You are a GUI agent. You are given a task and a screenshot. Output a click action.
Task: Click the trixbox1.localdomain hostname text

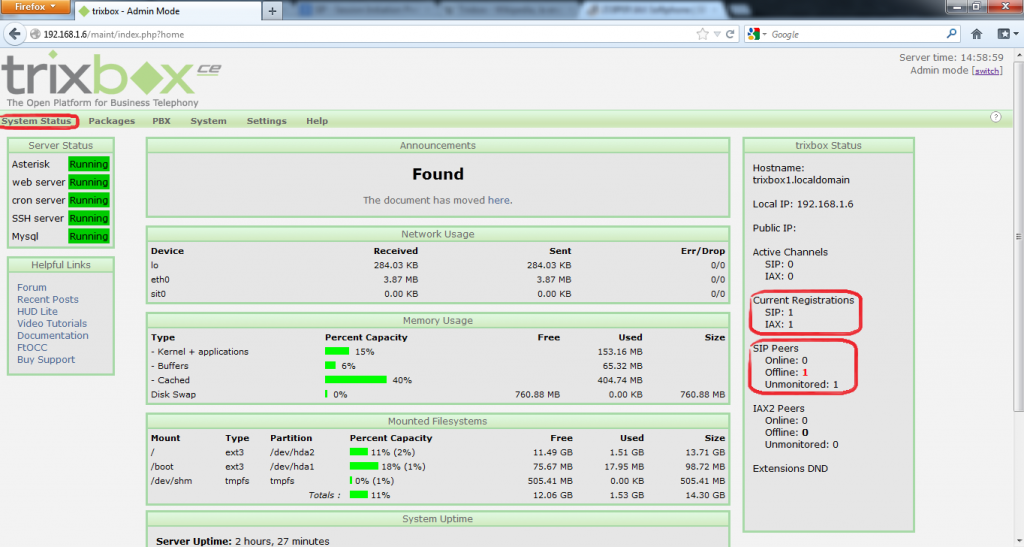[x=801, y=180]
